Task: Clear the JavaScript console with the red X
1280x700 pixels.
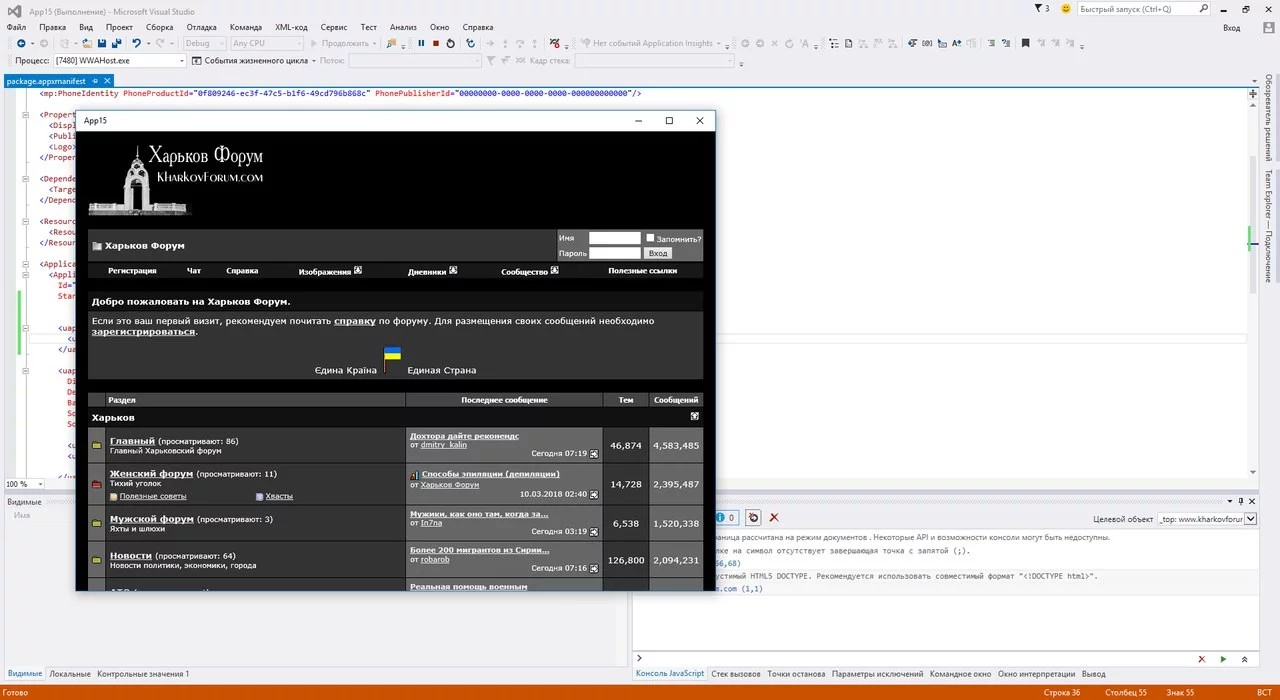Action: [x=774, y=517]
